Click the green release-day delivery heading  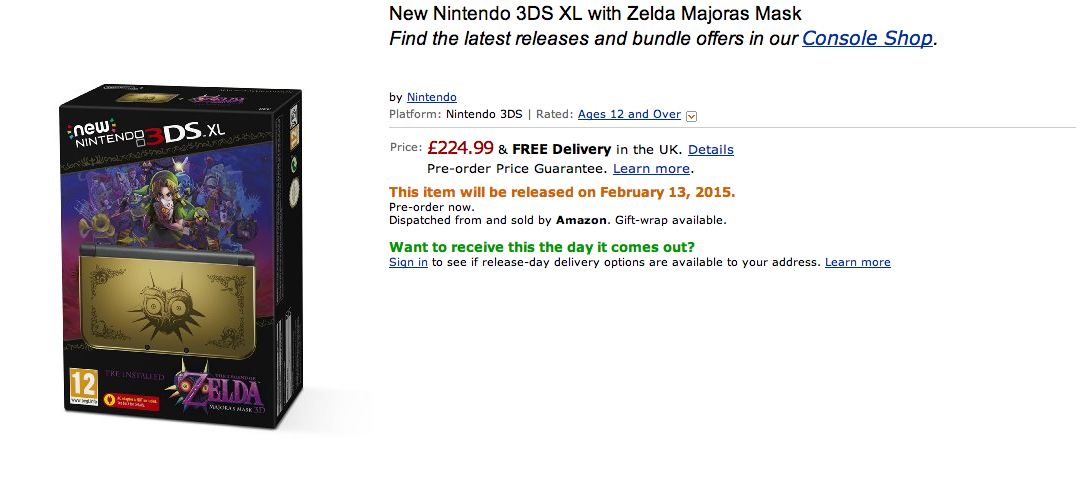click(541, 247)
